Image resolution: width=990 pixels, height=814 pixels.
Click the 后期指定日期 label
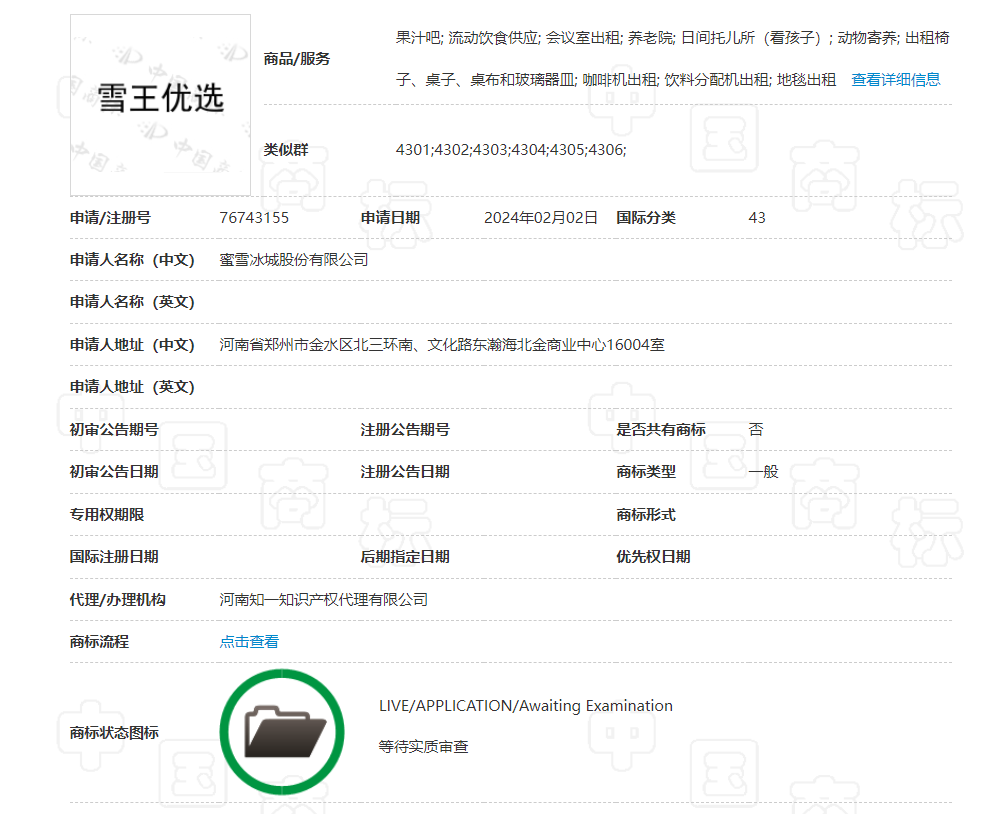point(405,556)
